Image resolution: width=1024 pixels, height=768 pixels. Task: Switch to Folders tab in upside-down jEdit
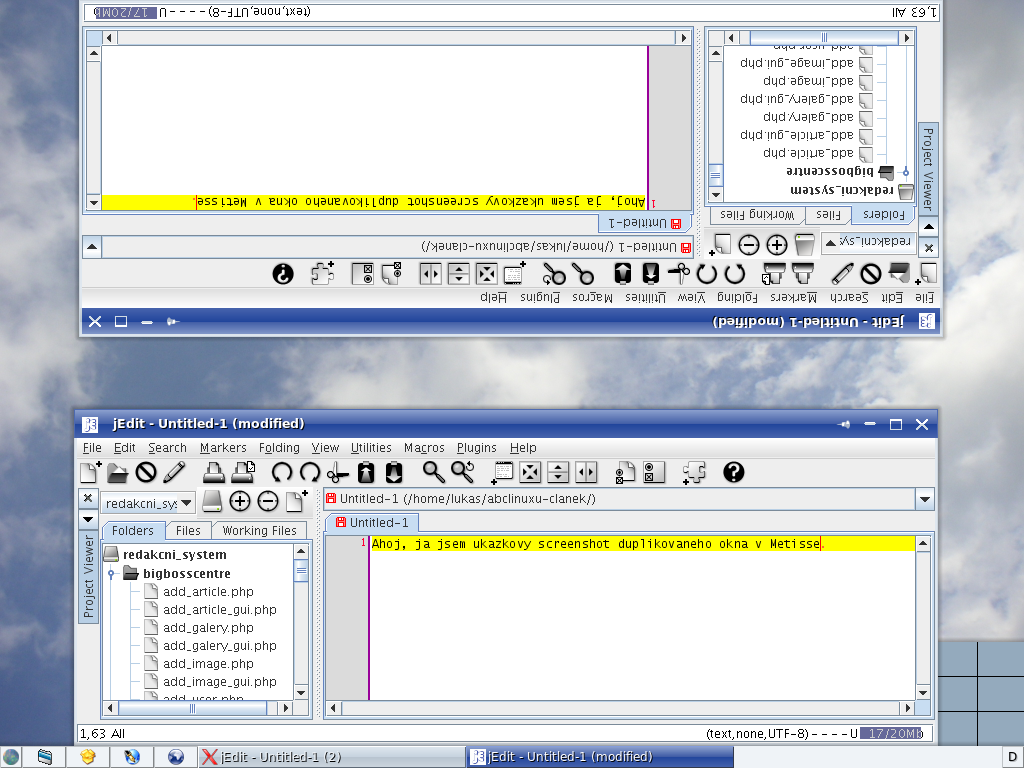pyautogui.click(x=884, y=214)
